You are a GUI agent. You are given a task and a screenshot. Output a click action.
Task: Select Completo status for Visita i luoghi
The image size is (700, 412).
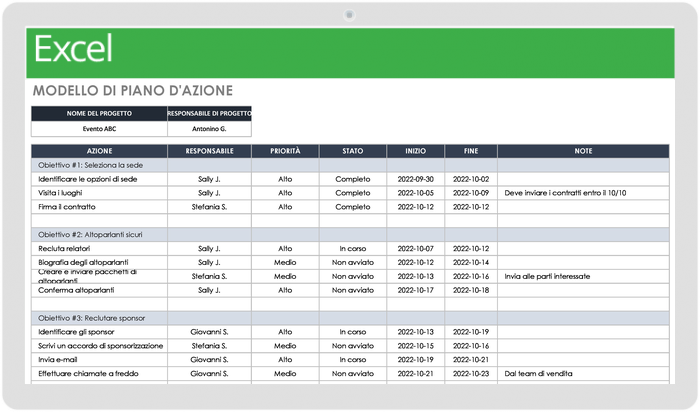[353, 193]
